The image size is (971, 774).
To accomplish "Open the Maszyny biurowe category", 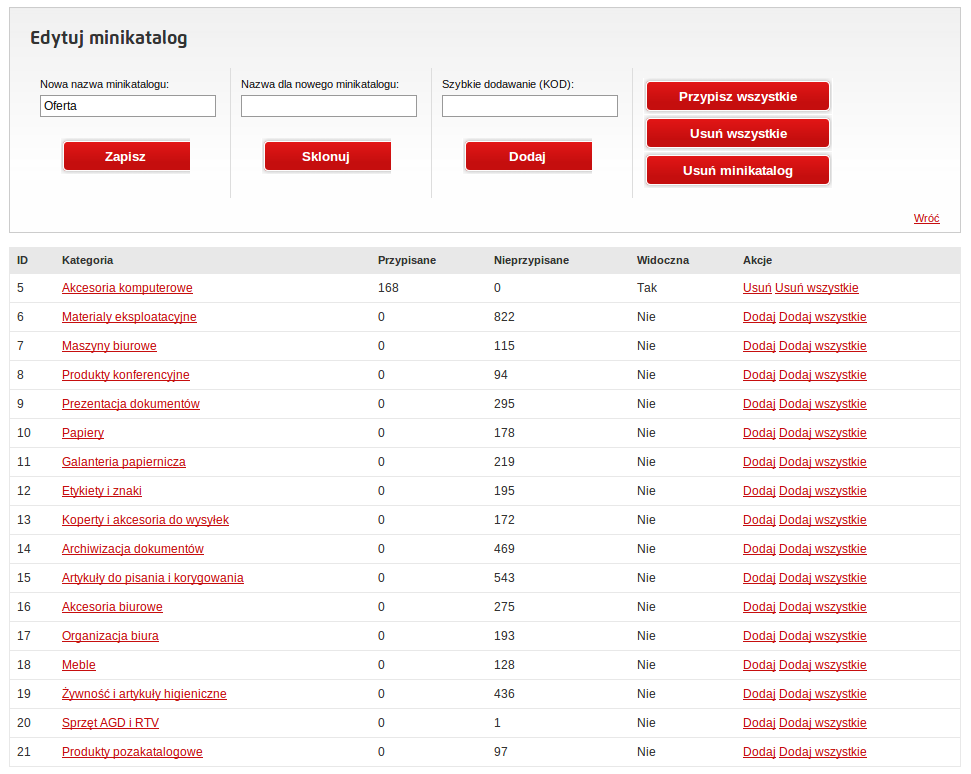I will tap(109, 346).
